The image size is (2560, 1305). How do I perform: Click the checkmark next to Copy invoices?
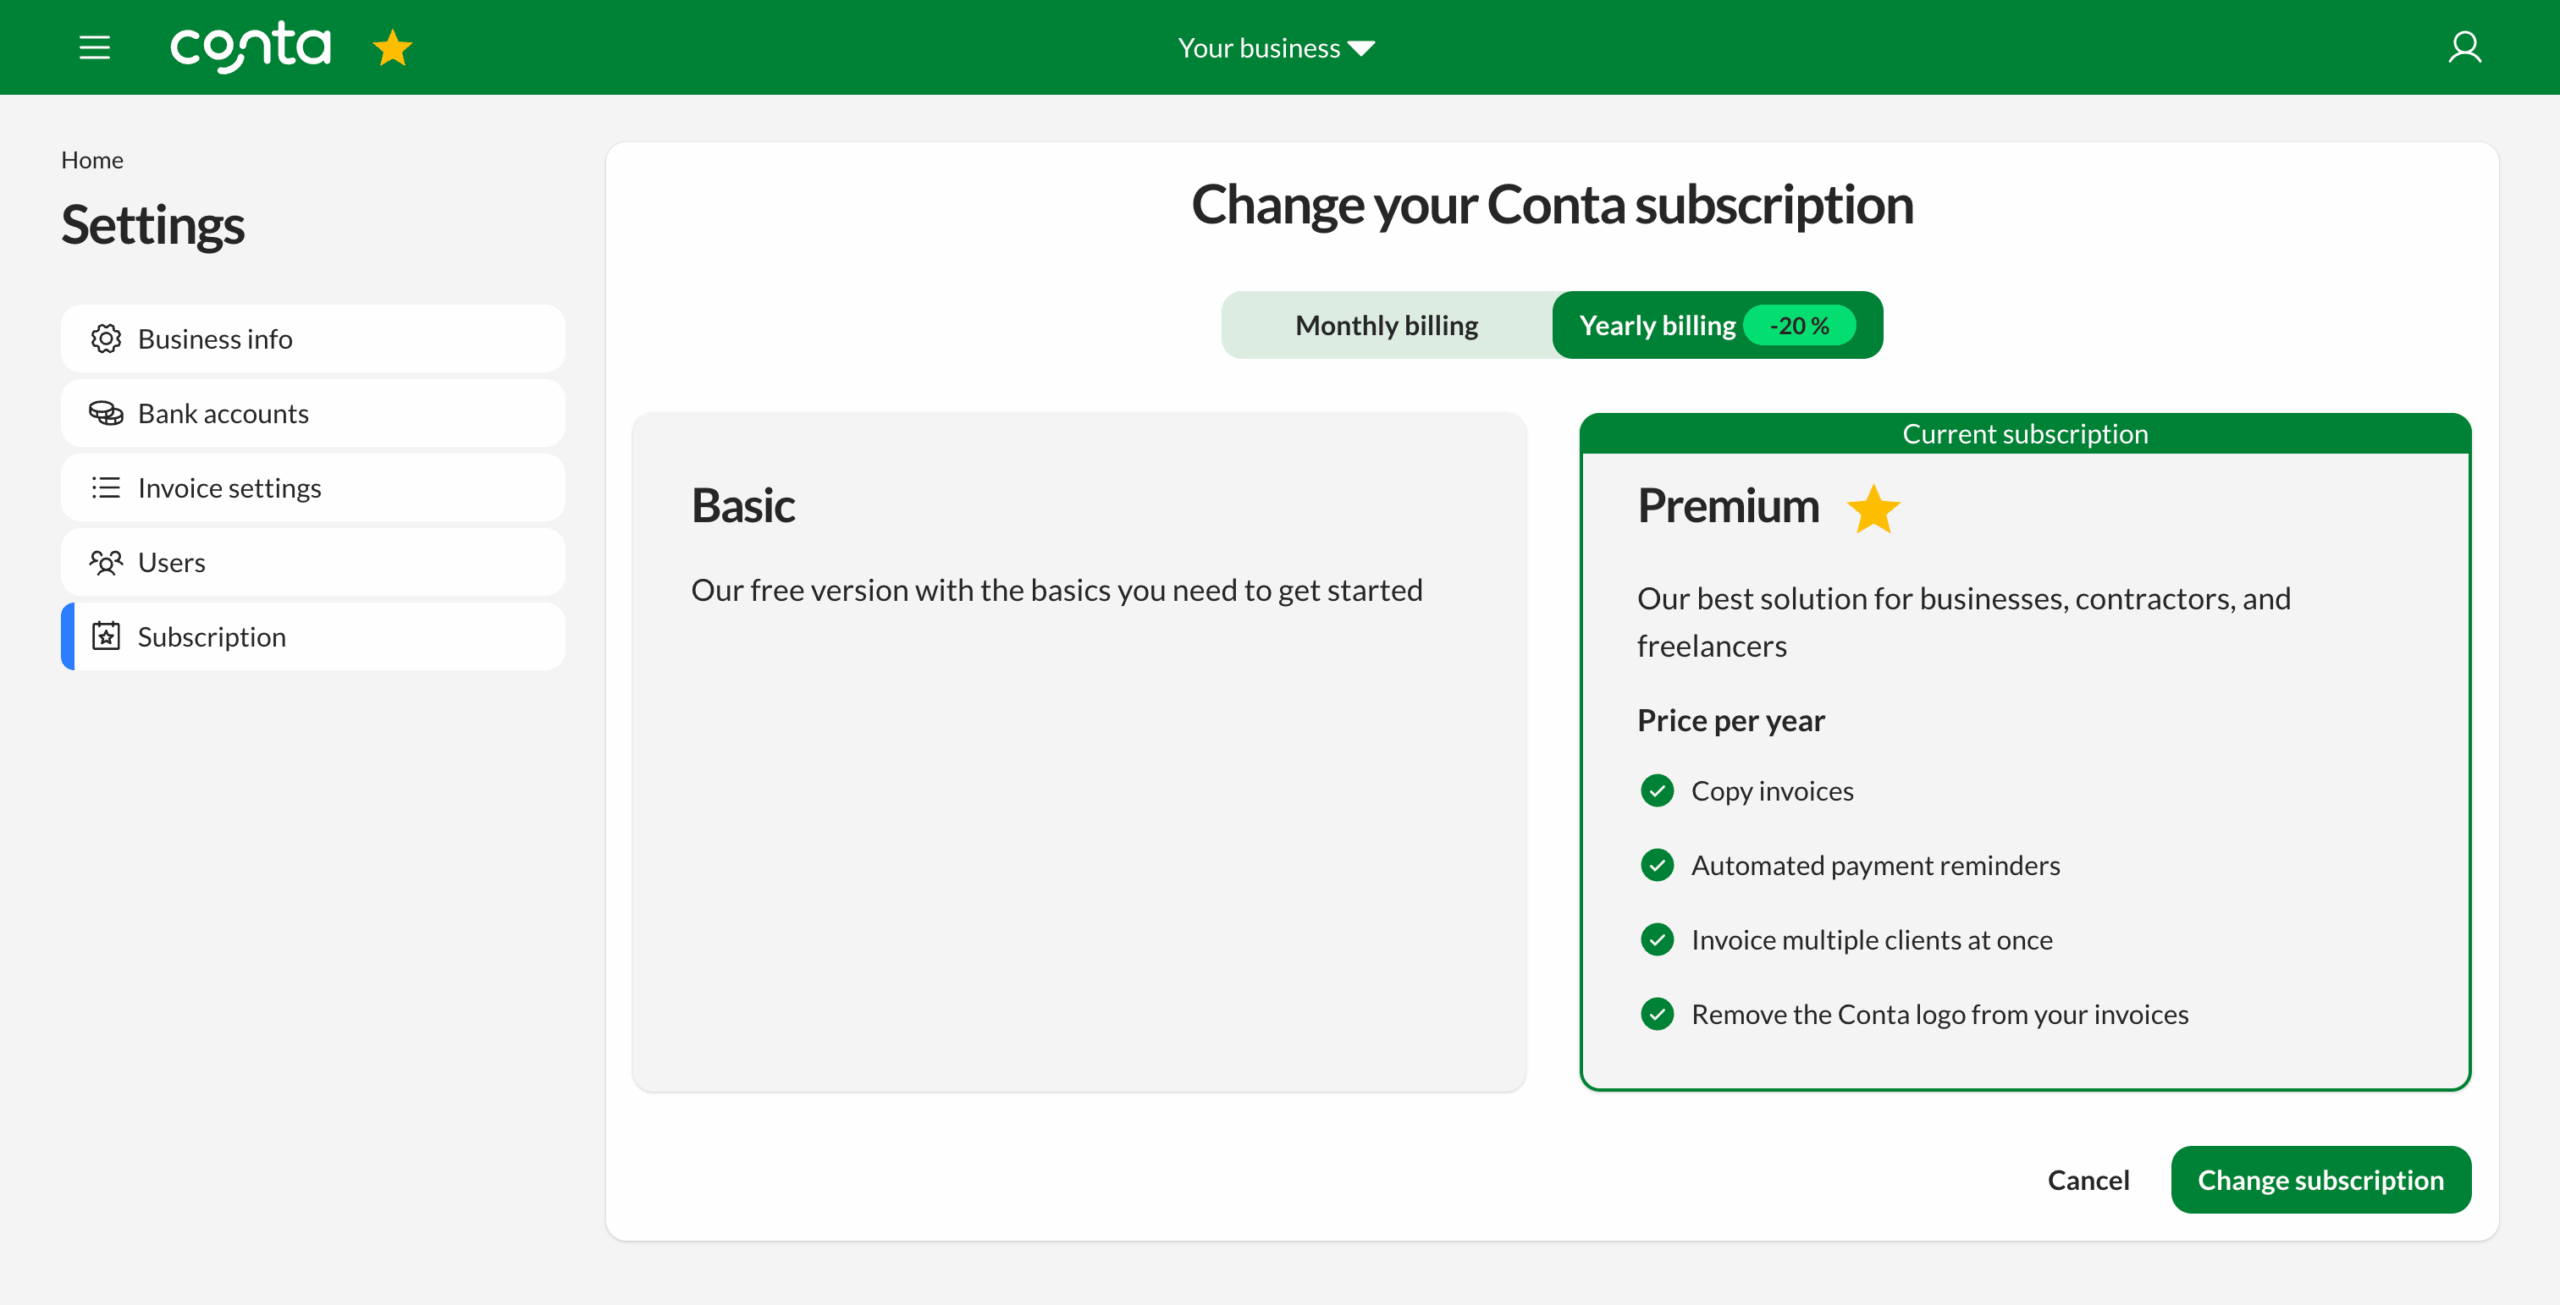point(1657,790)
